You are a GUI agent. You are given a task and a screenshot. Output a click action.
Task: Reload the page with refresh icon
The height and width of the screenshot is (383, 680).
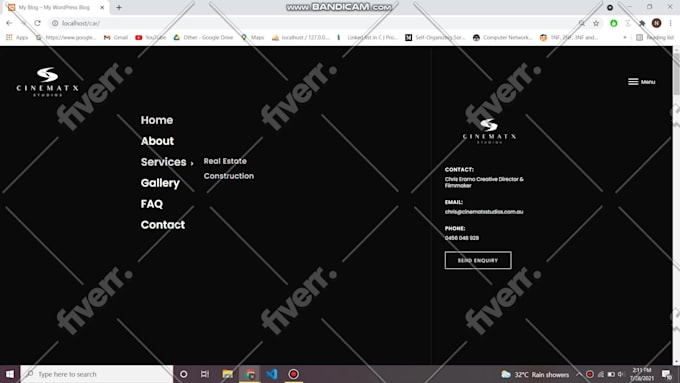pyautogui.click(x=37, y=23)
